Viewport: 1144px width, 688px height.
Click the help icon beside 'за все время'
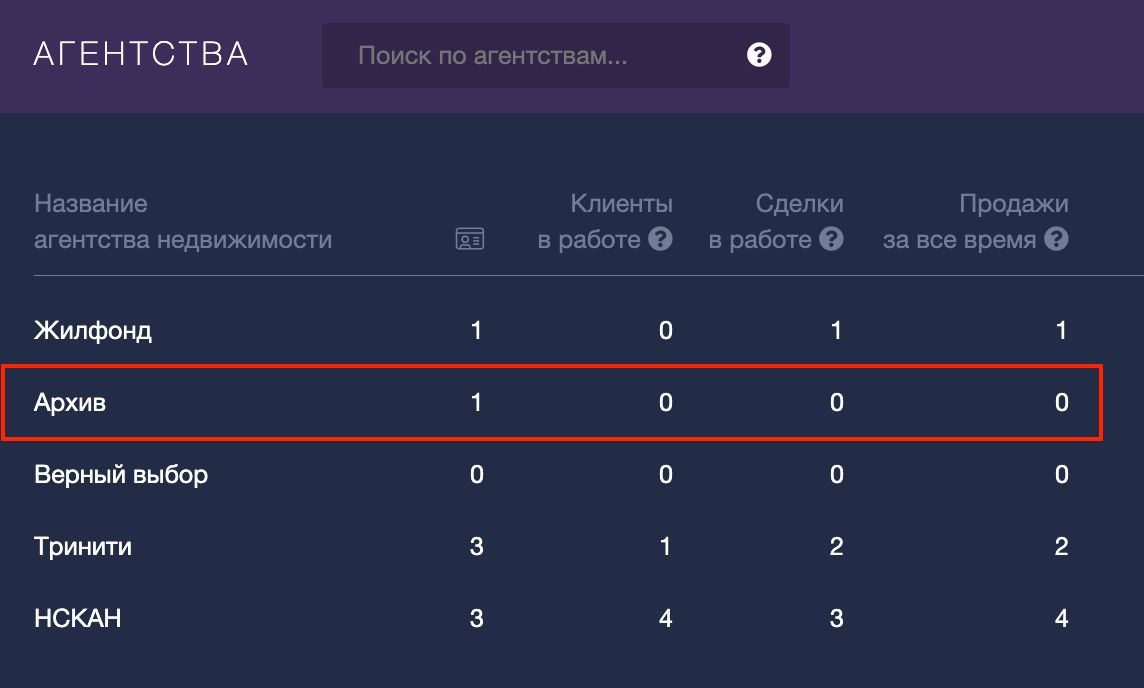click(1056, 240)
